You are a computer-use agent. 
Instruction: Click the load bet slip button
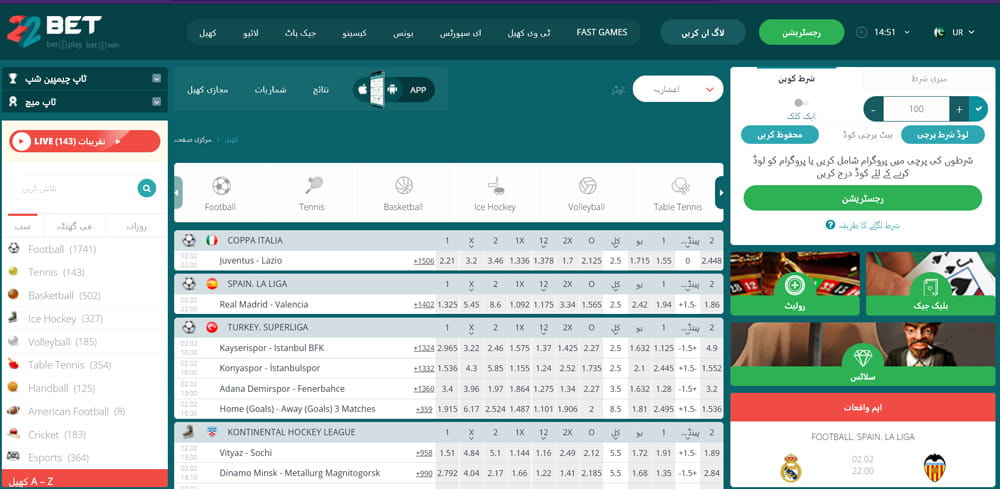click(x=942, y=135)
